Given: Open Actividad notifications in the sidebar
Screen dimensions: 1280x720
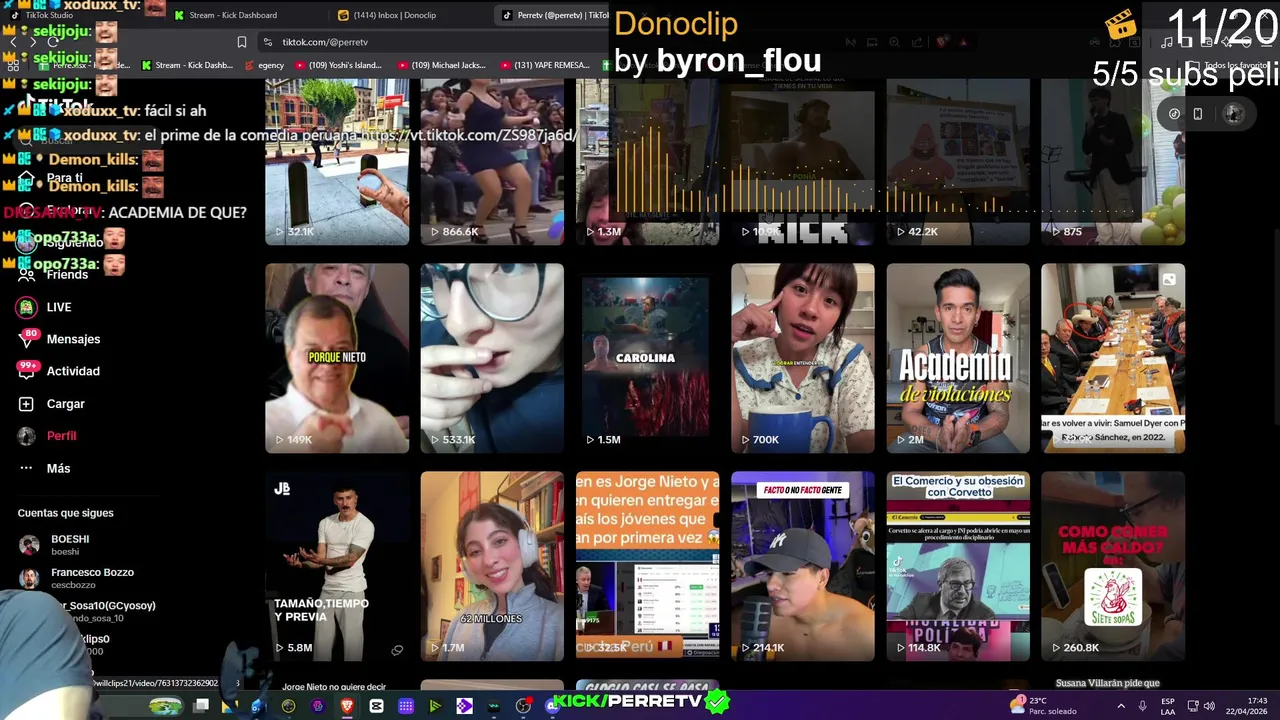Looking at the screenshot, I should click(x=73, y=371).
